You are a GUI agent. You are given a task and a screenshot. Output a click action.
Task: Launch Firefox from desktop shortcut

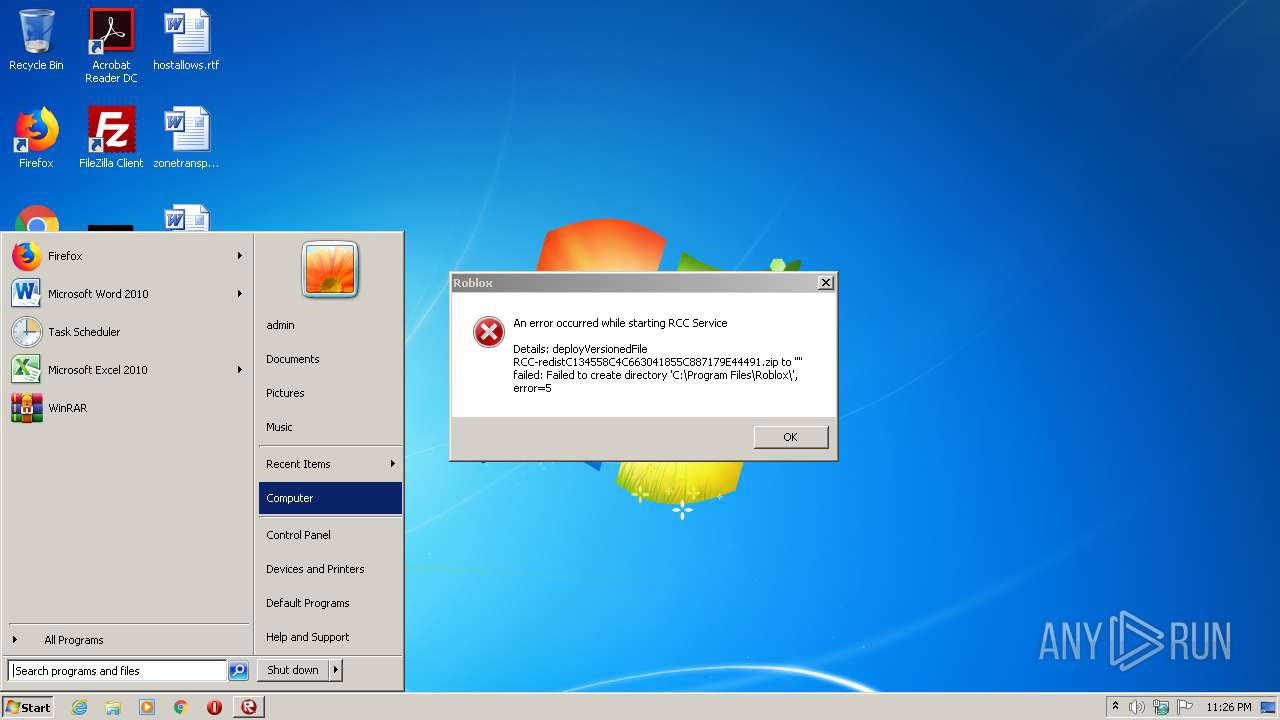36,138
